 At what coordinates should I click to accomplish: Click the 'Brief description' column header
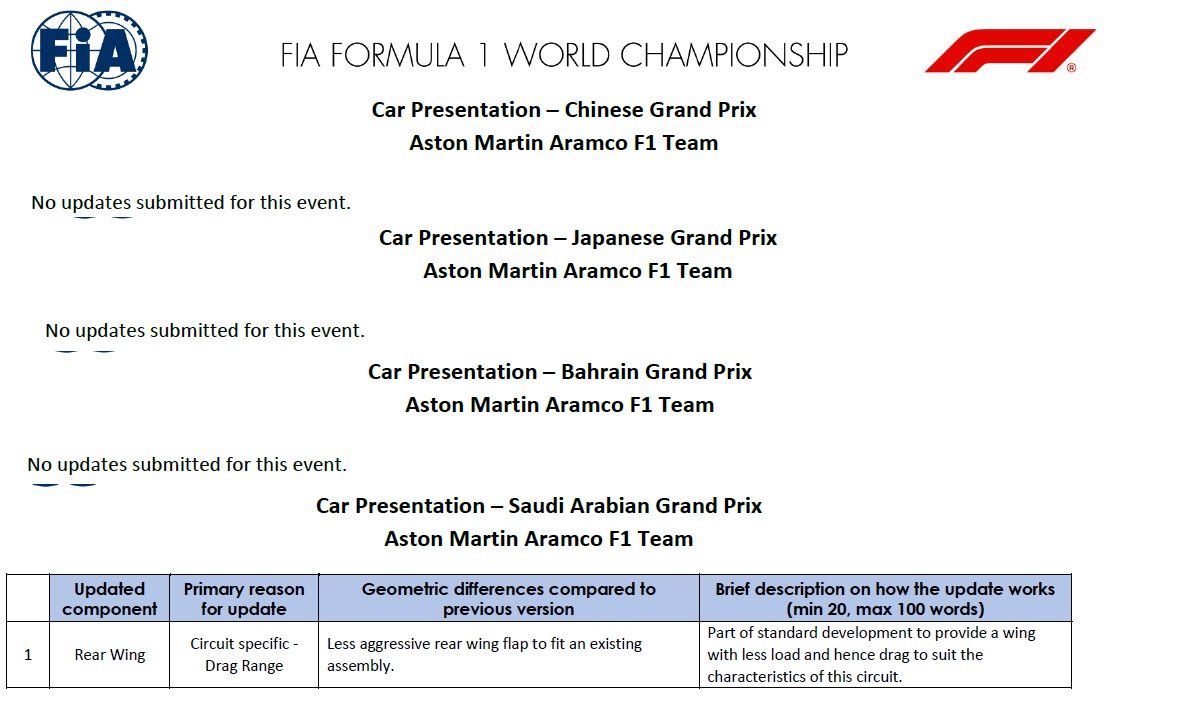tap(885, 599)
